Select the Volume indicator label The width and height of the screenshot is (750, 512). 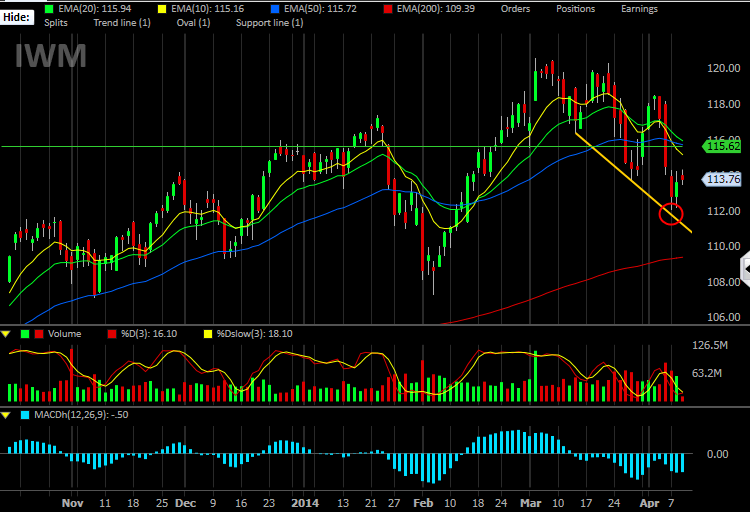tap(65, 334)
